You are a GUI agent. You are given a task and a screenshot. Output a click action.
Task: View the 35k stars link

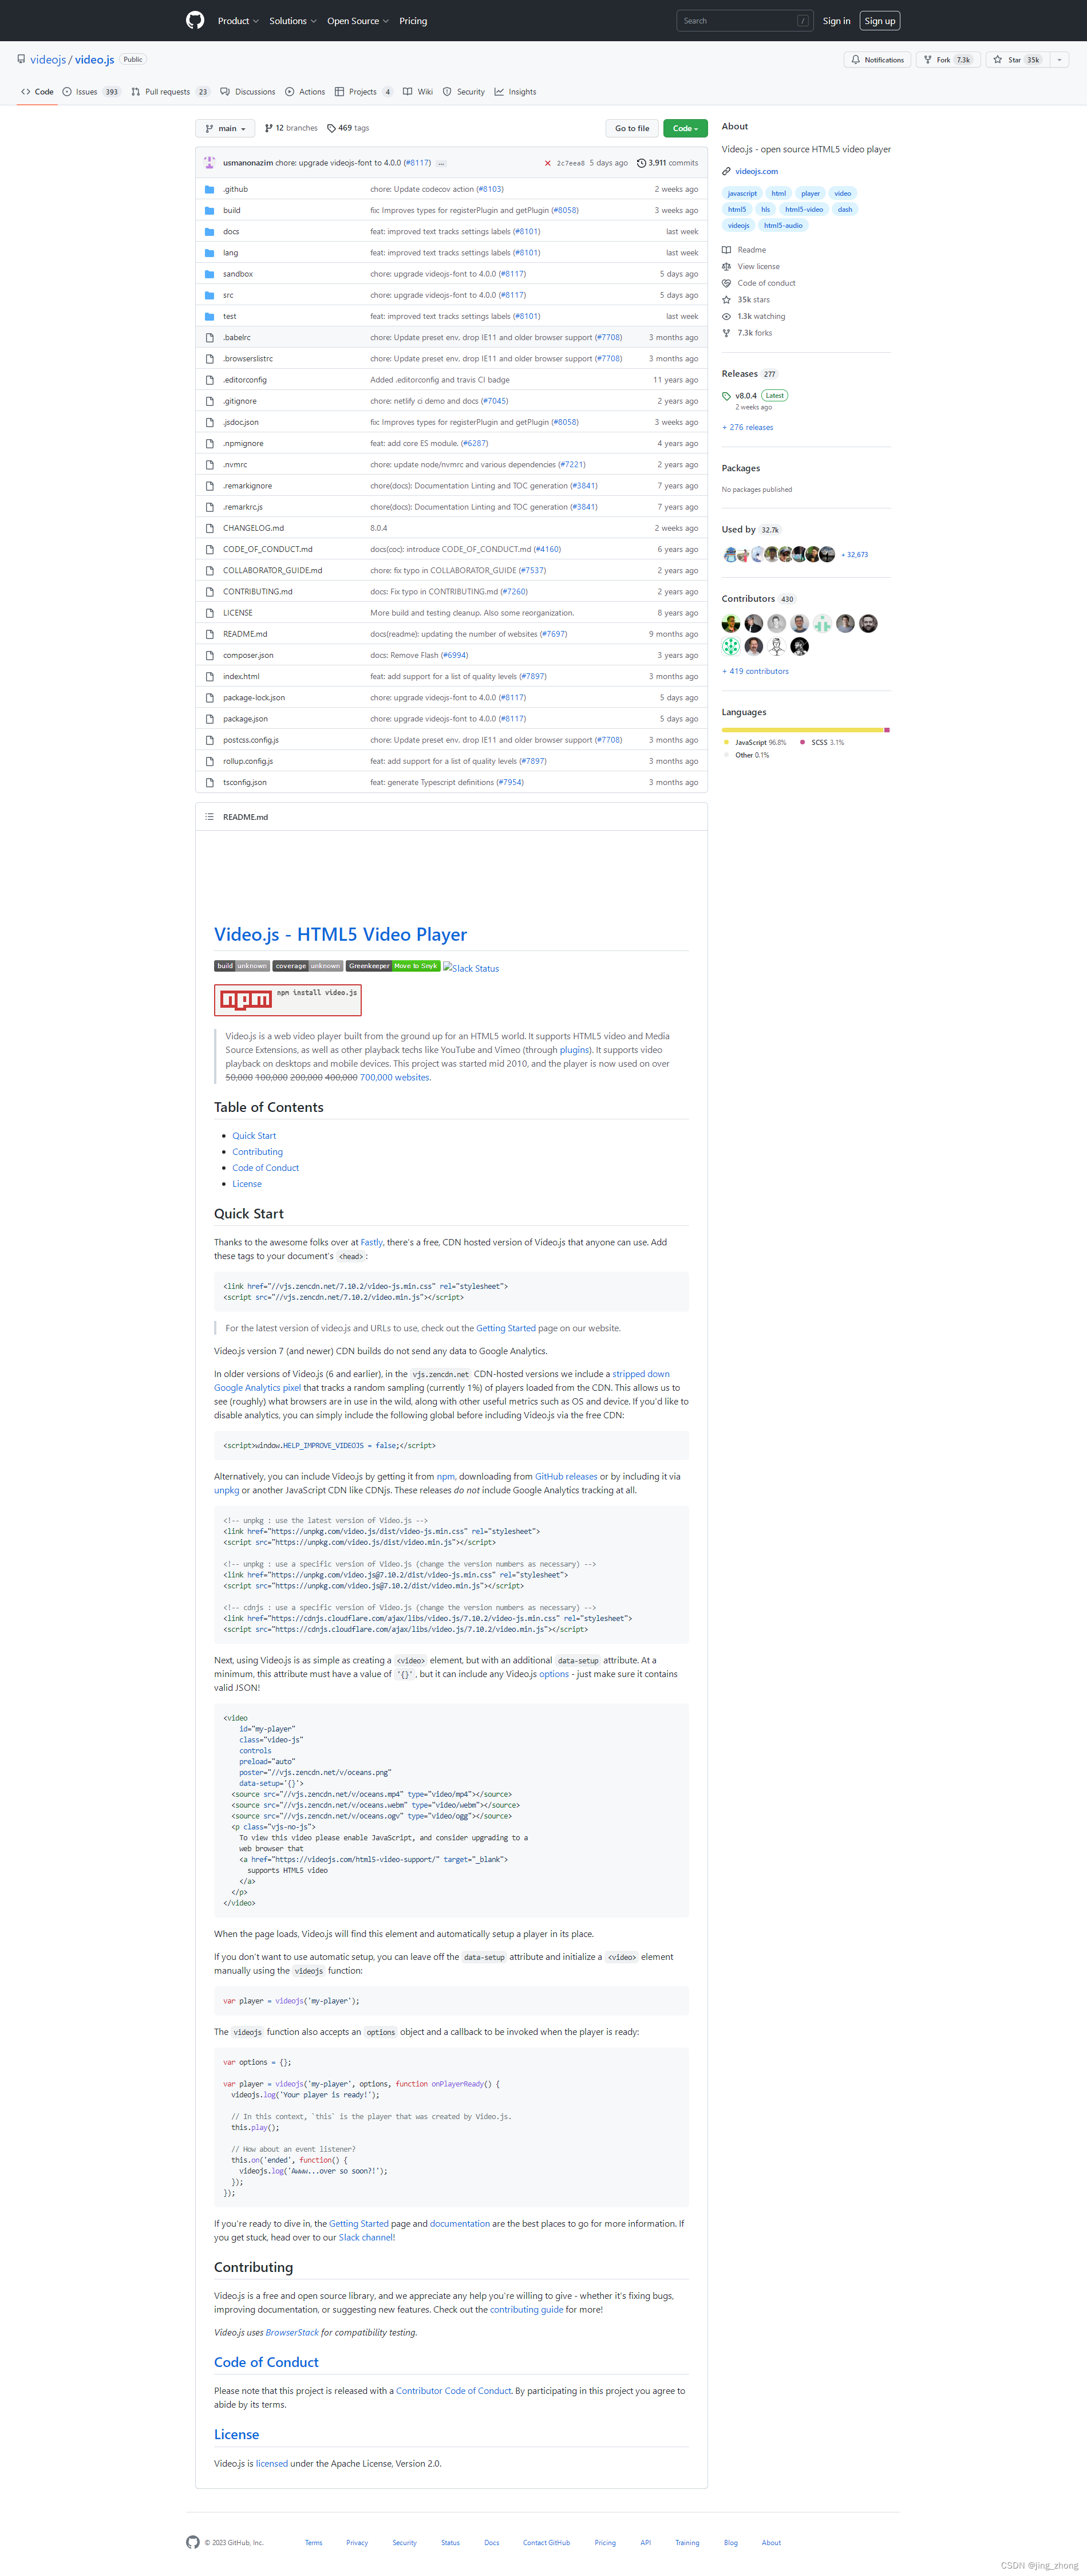pyautogui.click(x=746, y=300)
